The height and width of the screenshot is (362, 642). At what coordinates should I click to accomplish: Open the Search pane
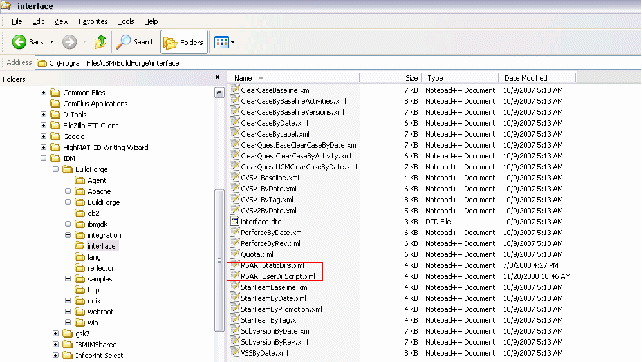coord(134,42)
